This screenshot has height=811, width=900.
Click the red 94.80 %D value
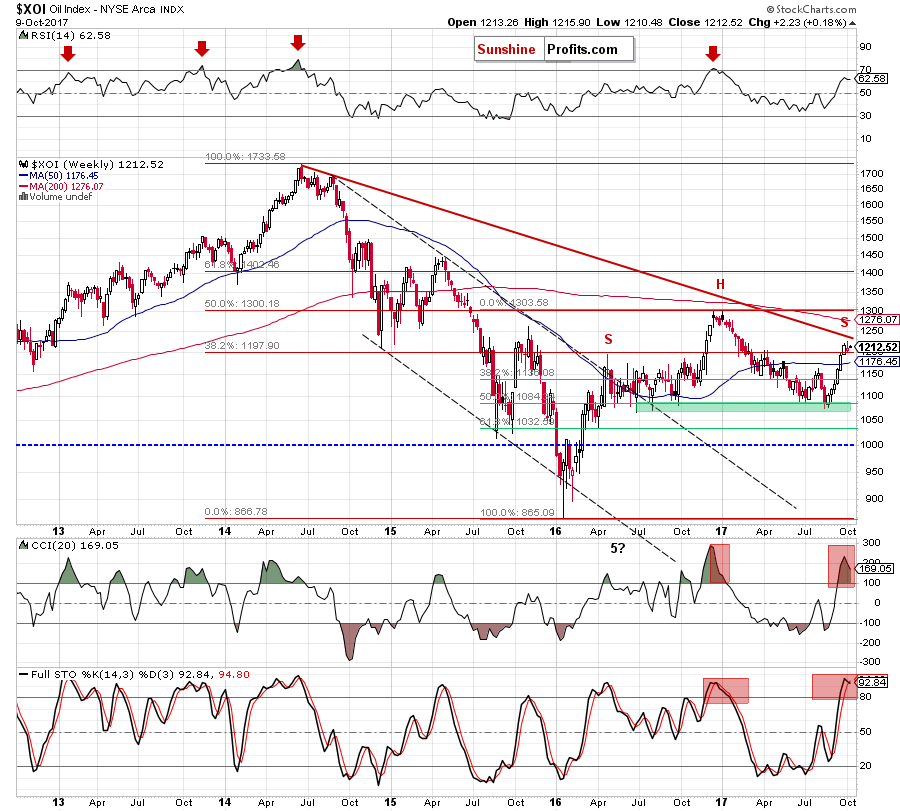(234, 674)
